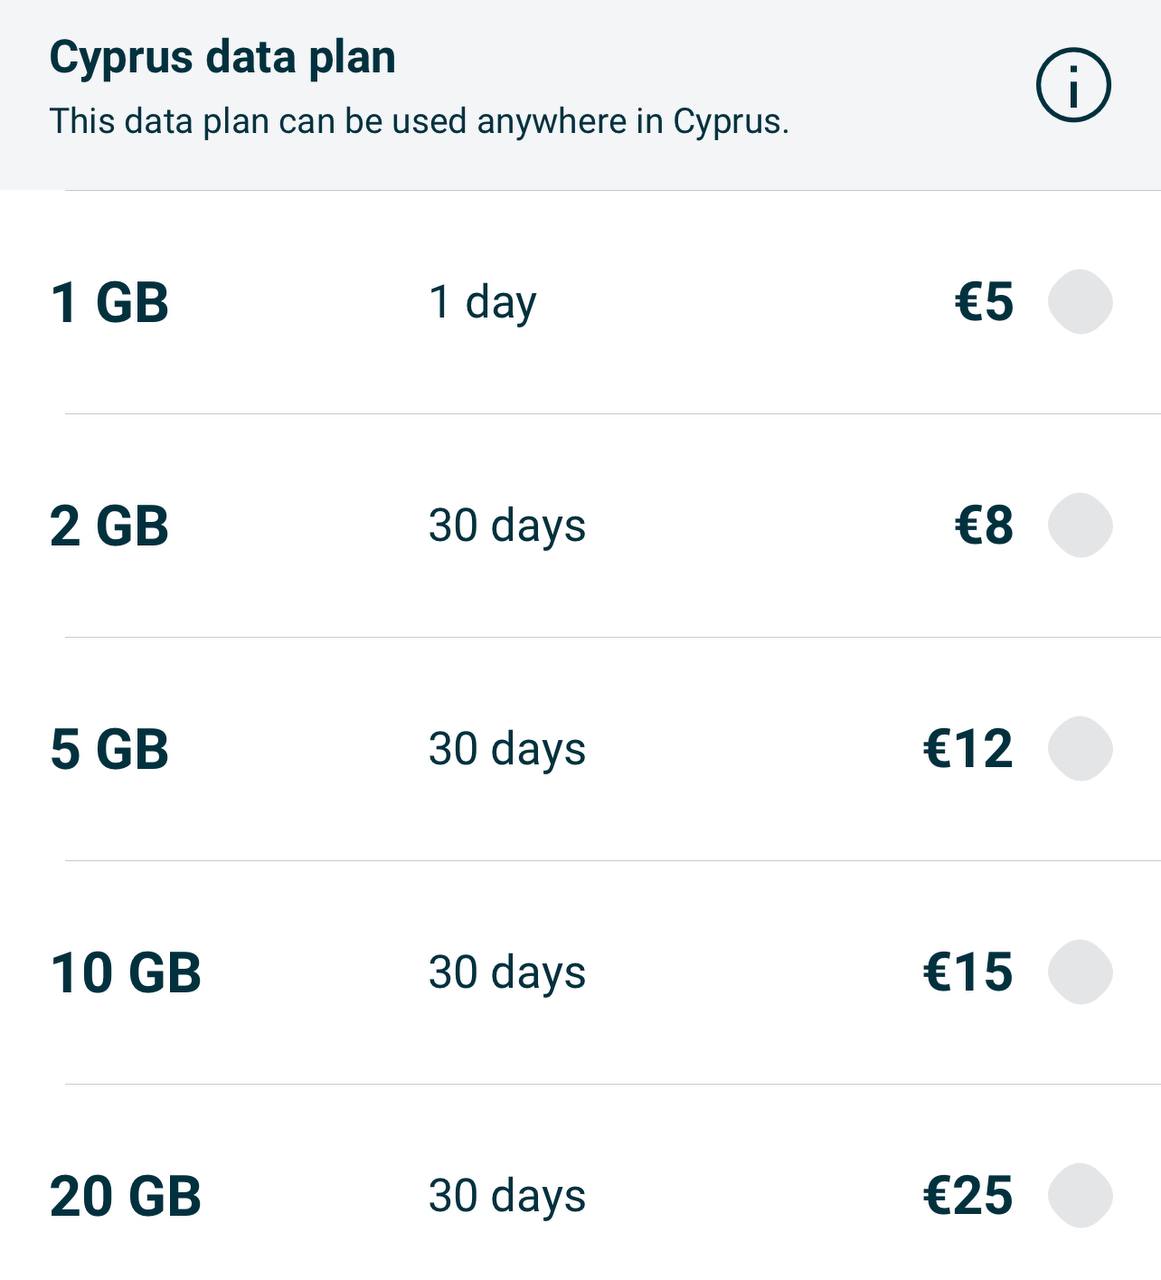This screenshot has height=1280, width=1161.
Task: Select the €5 plan radio button
Action: point(1080,302)
